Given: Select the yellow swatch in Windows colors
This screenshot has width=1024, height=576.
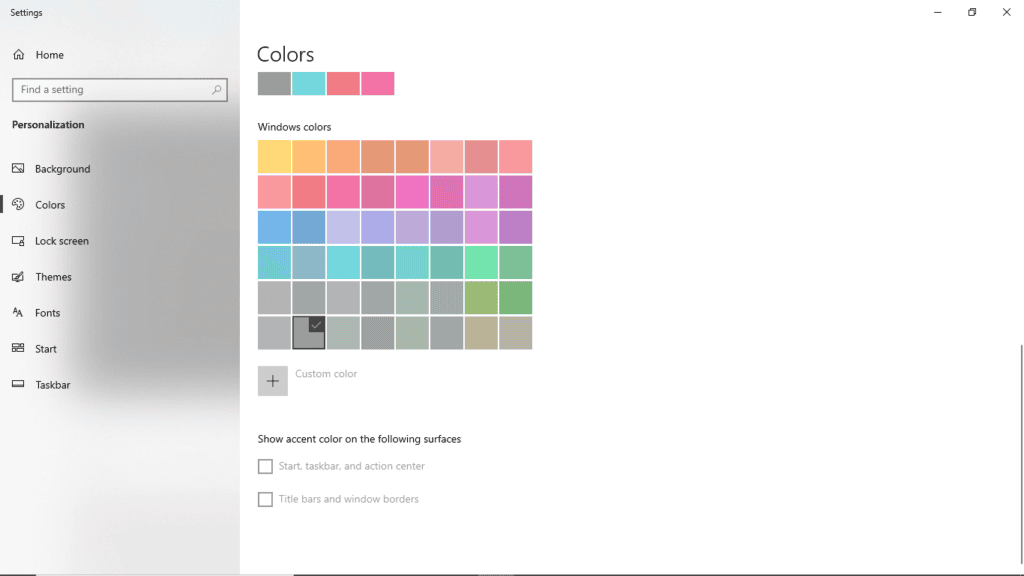Looking at the screenshot, I should (x=274, y=157).
